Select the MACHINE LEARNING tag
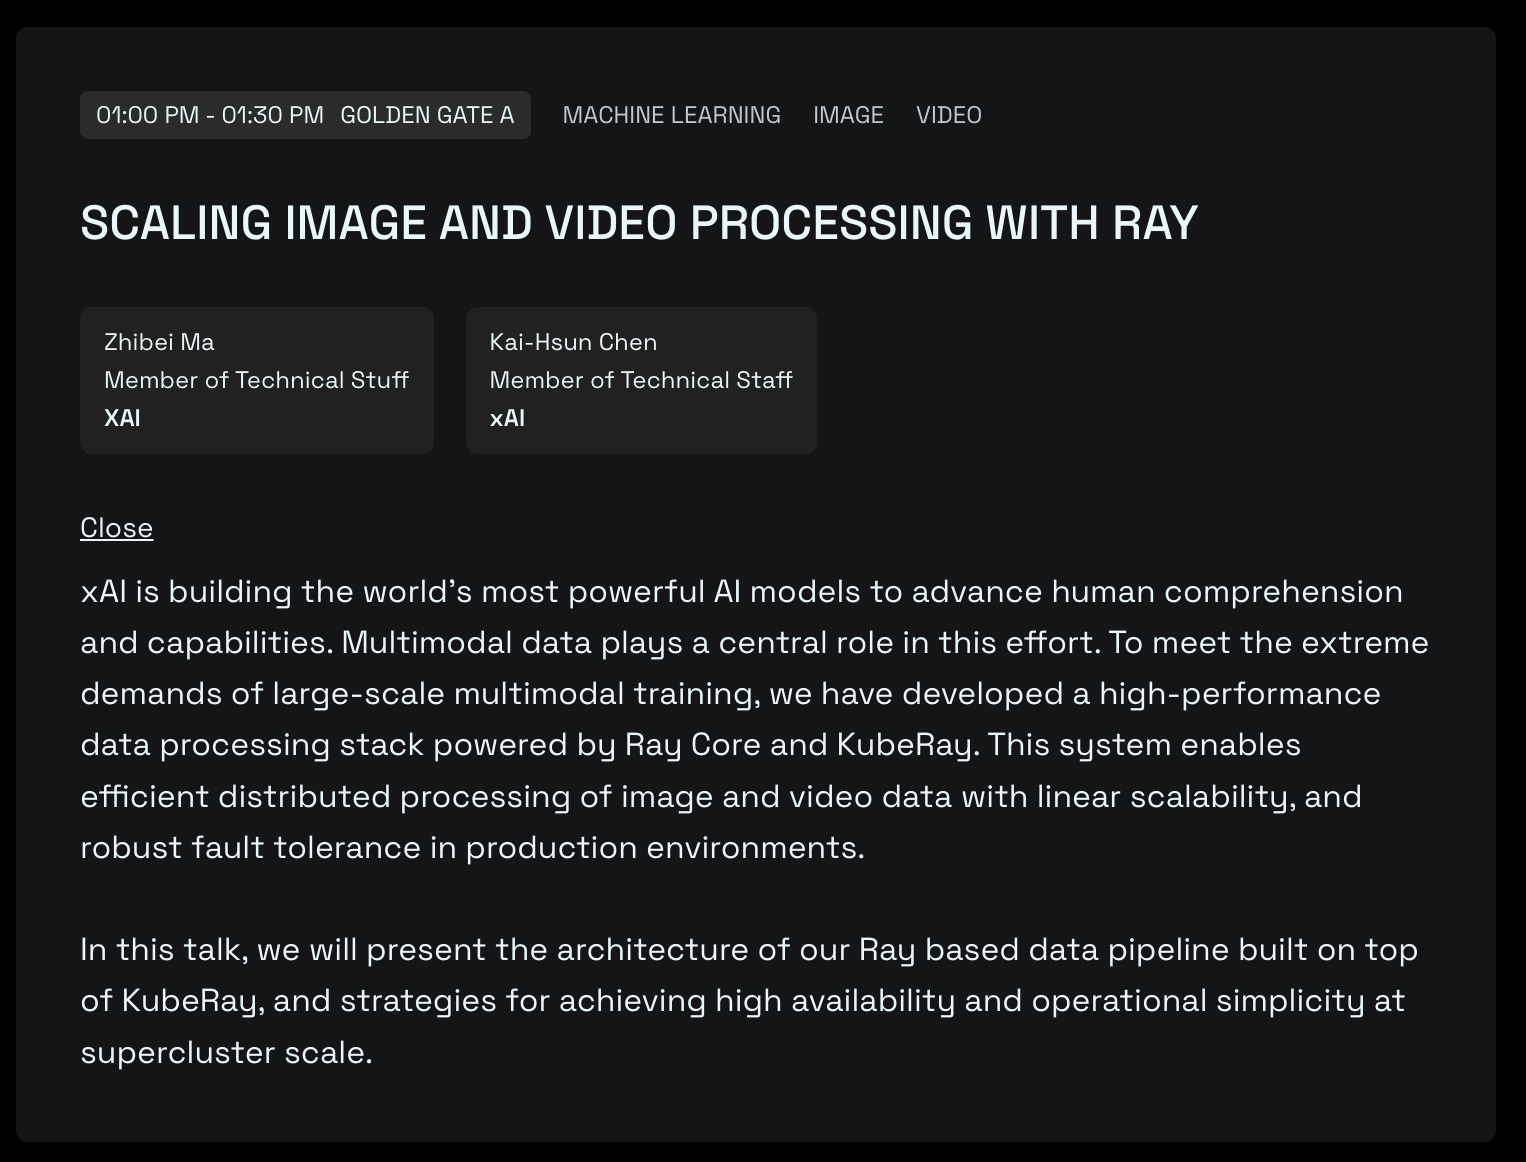Image resolution: width=1526 pixels, height=1162 pixels. (671, 115)
